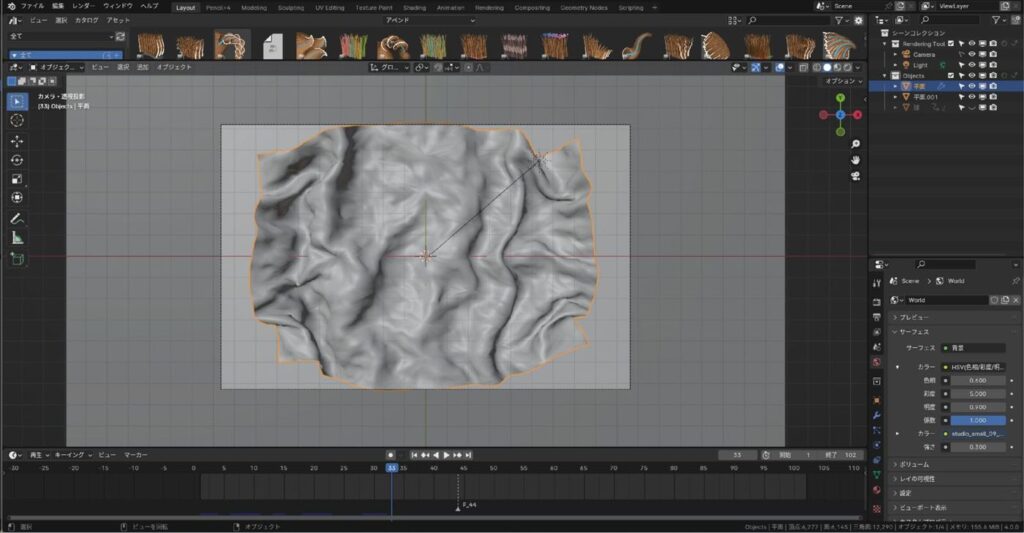Collapse the Objects collection
Image resolution: width=1024 pixels, height=533 pixels.
coord(886,76)
